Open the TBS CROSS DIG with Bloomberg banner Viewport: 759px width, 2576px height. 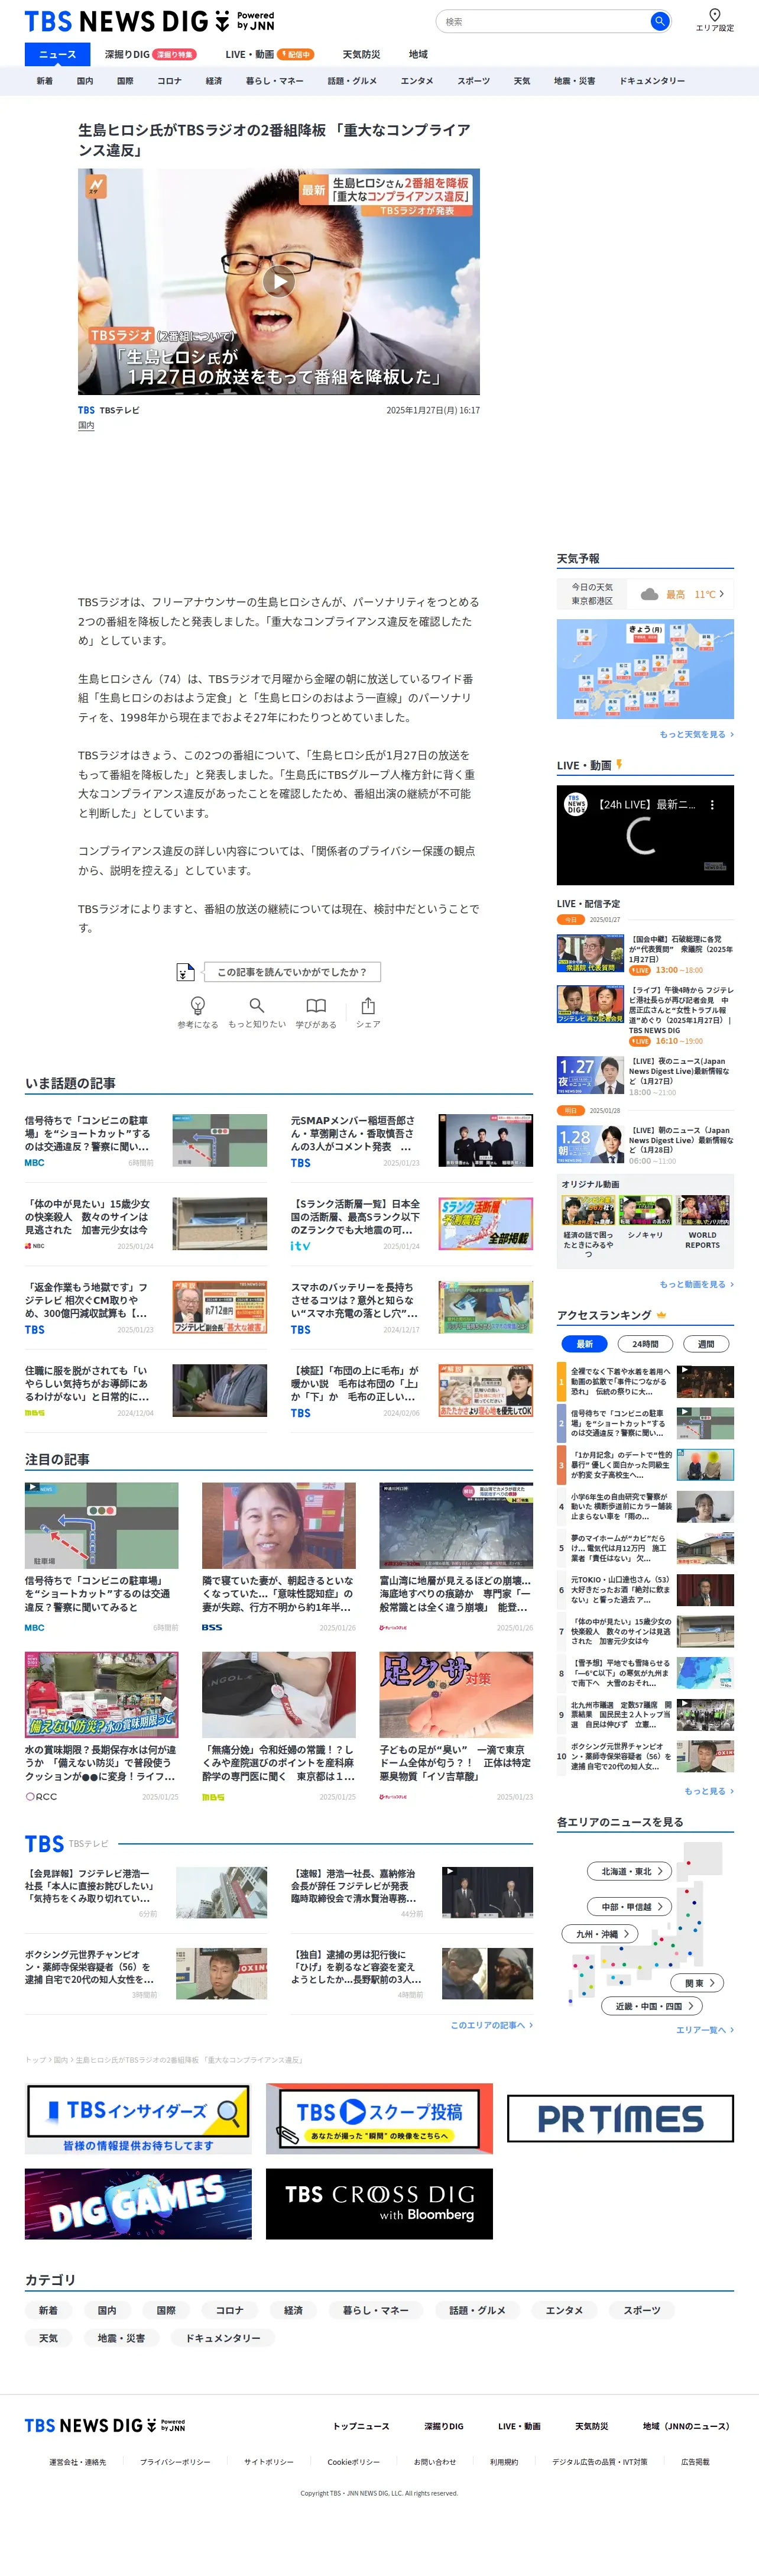[379, 2203]
